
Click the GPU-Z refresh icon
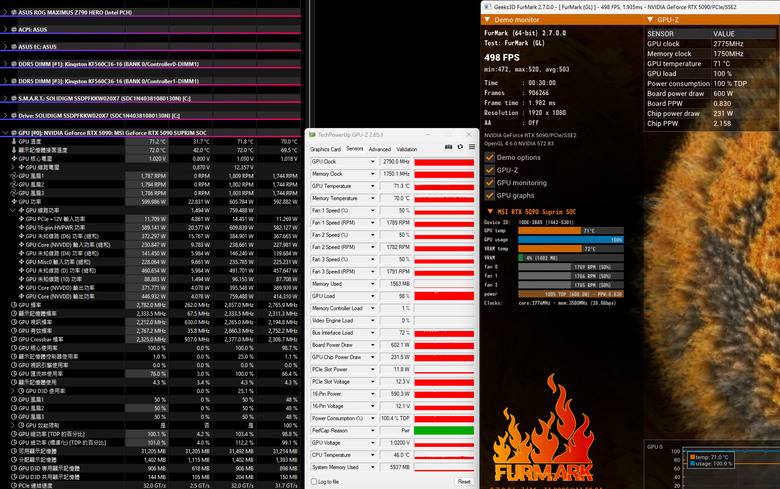pos(460,147)
